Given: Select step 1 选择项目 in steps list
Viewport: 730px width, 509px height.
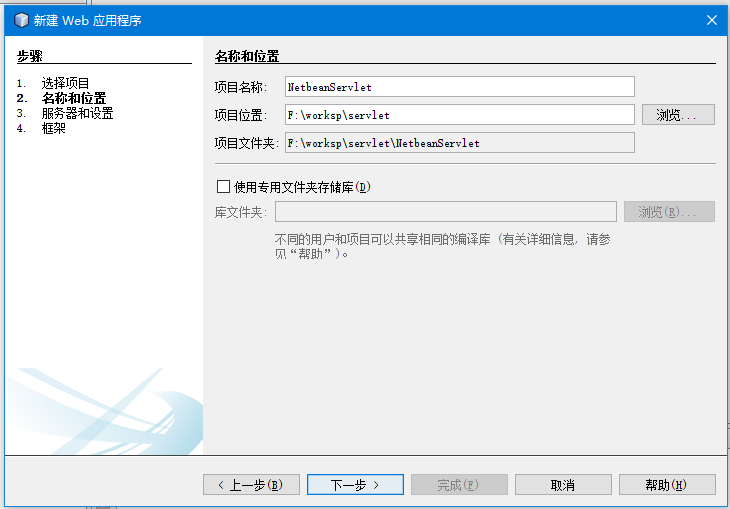Looking at the screenshot, I should (x=65, y=83).
